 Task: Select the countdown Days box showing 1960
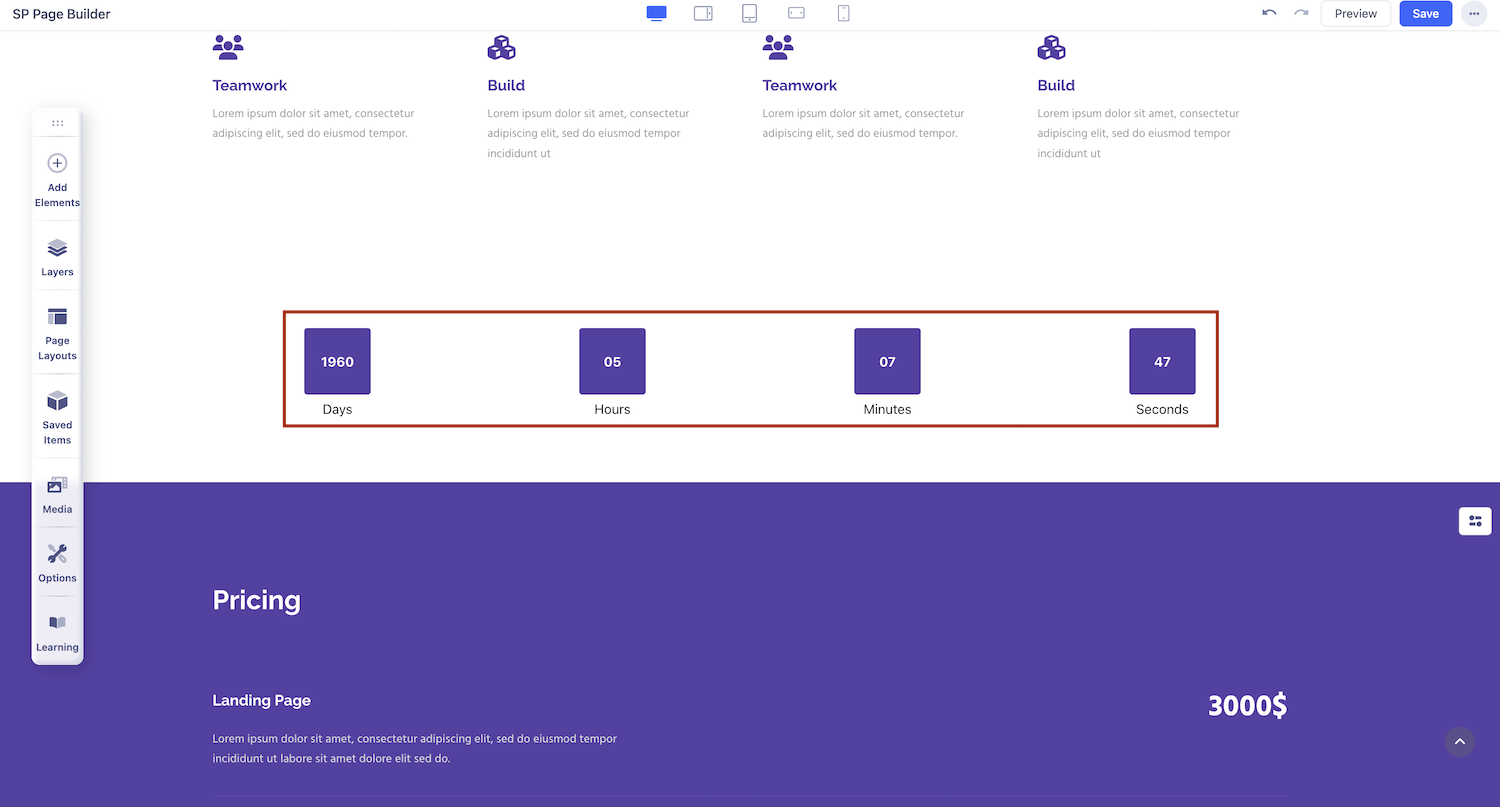point(337,361)
